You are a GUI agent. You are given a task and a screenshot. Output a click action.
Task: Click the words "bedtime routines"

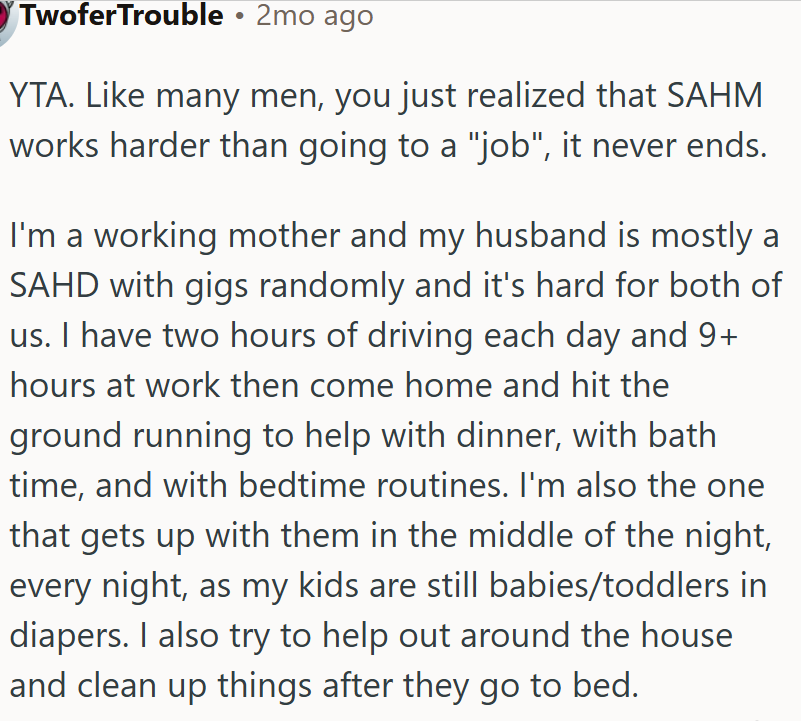371,485
